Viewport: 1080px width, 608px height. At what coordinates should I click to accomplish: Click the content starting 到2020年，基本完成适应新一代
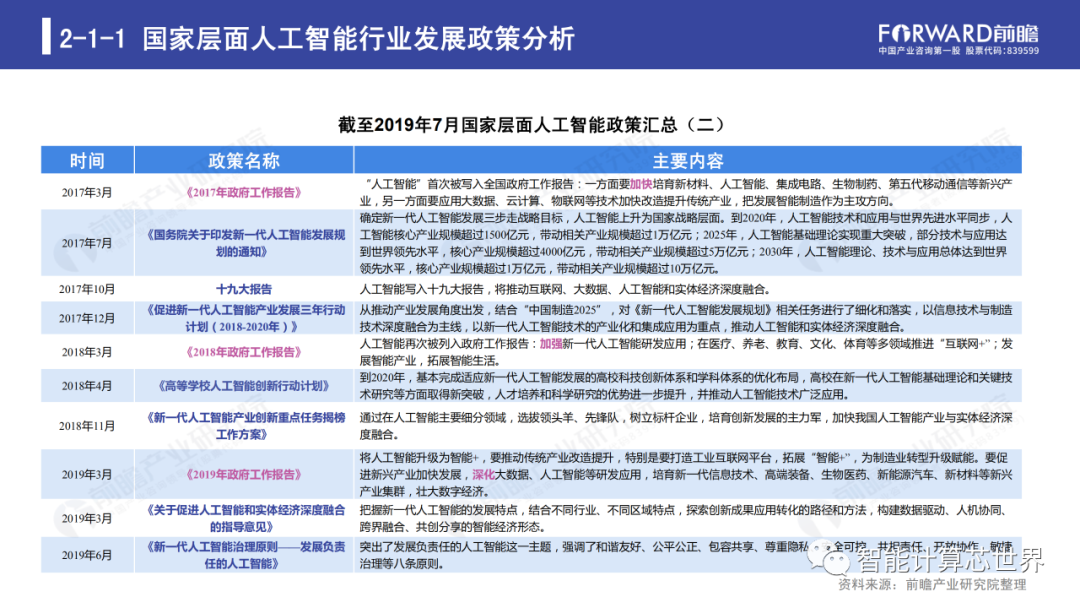pyautogui.click(x=686, y=386)
